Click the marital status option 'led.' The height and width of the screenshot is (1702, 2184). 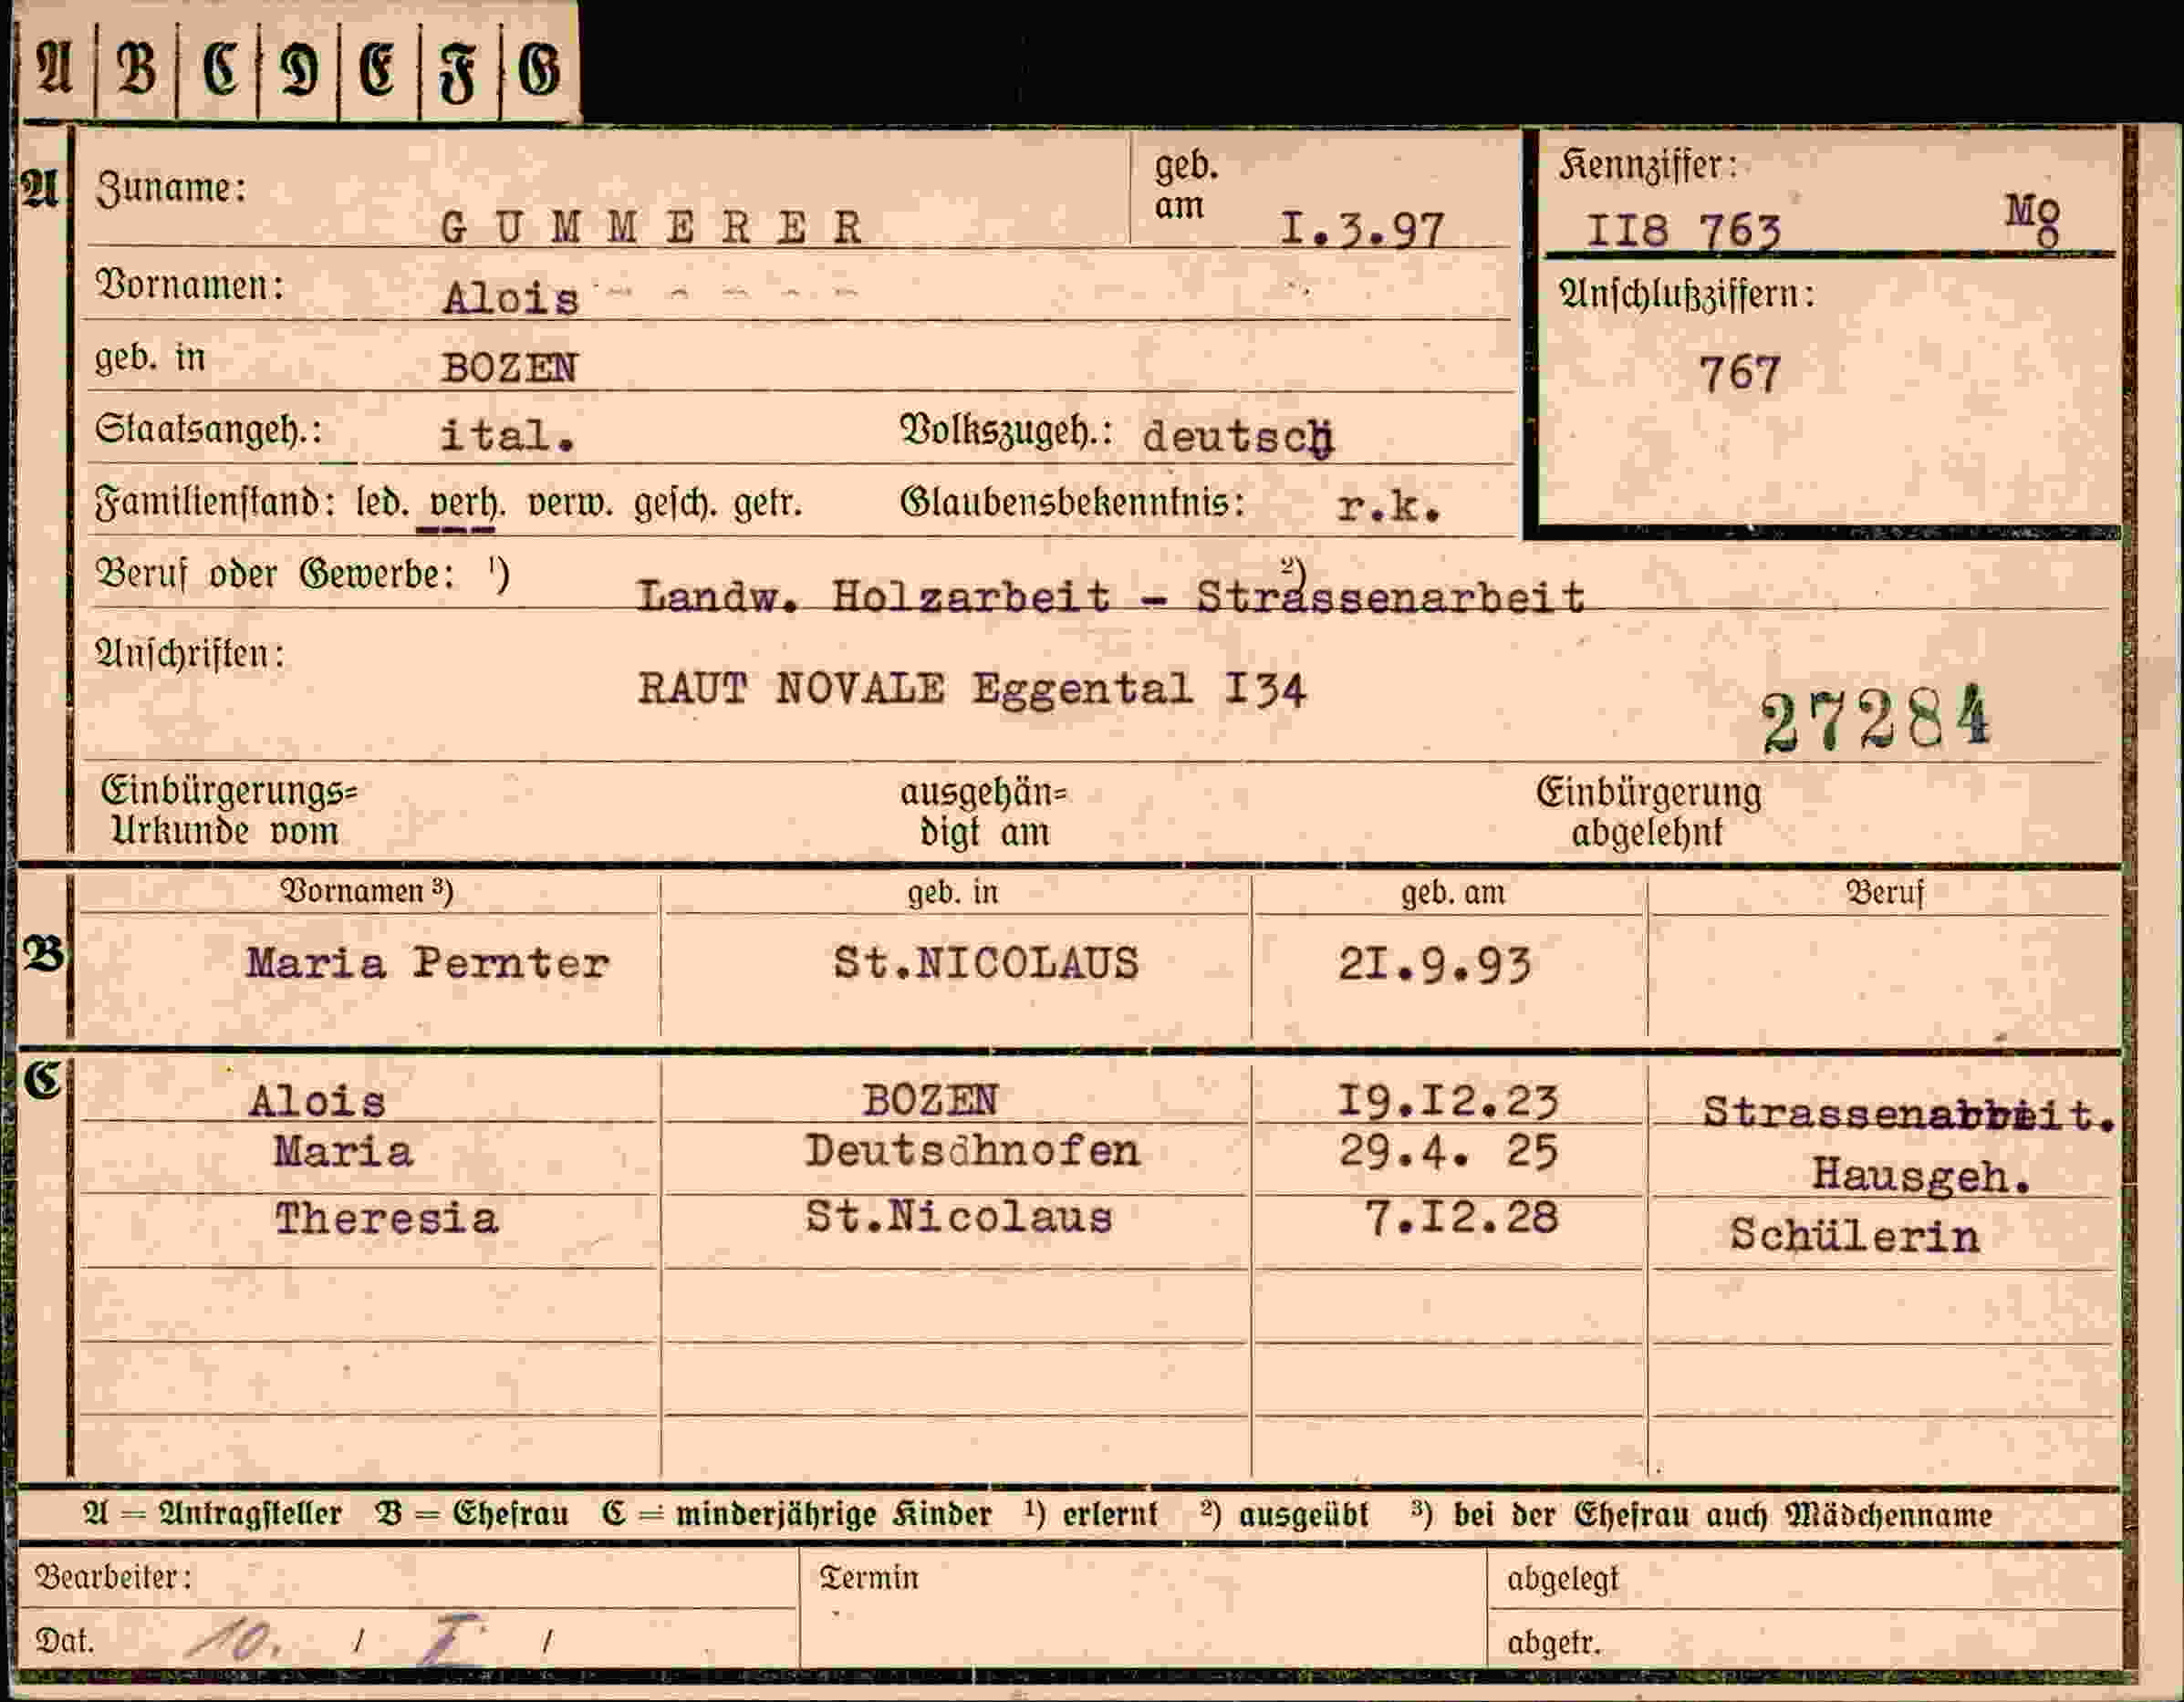click(x=383, y=501)
